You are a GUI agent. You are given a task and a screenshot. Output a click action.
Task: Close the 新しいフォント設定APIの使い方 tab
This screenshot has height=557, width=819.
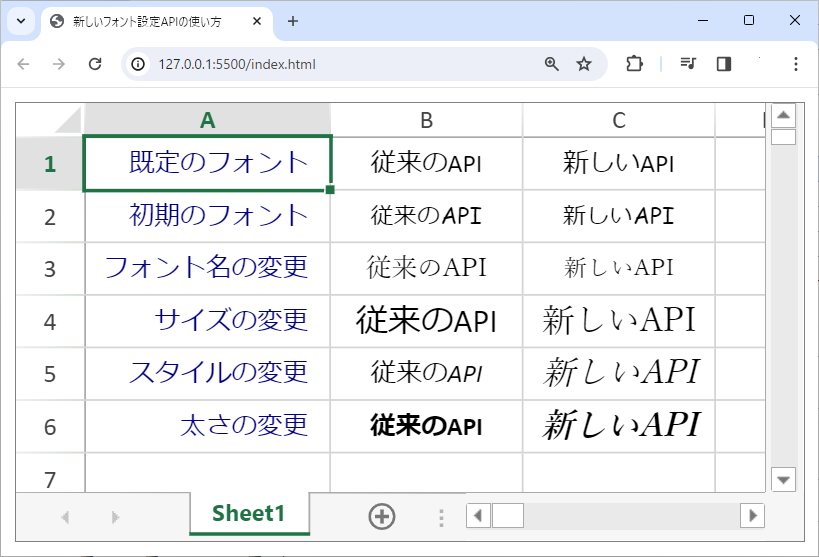coord(256,21)
